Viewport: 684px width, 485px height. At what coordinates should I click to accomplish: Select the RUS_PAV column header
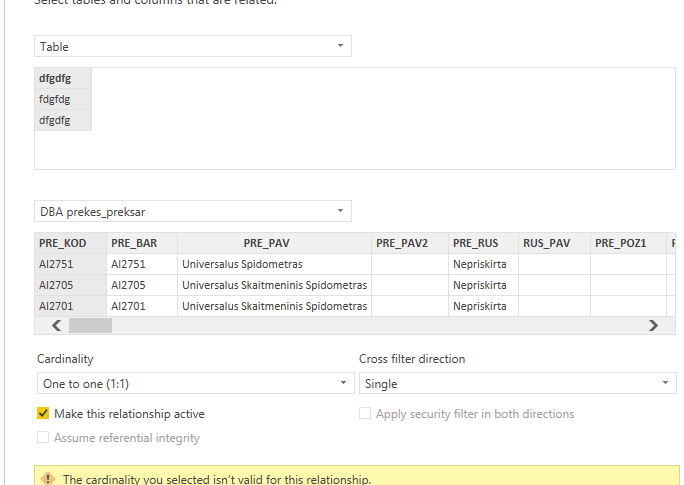click(x=554, y=243)
